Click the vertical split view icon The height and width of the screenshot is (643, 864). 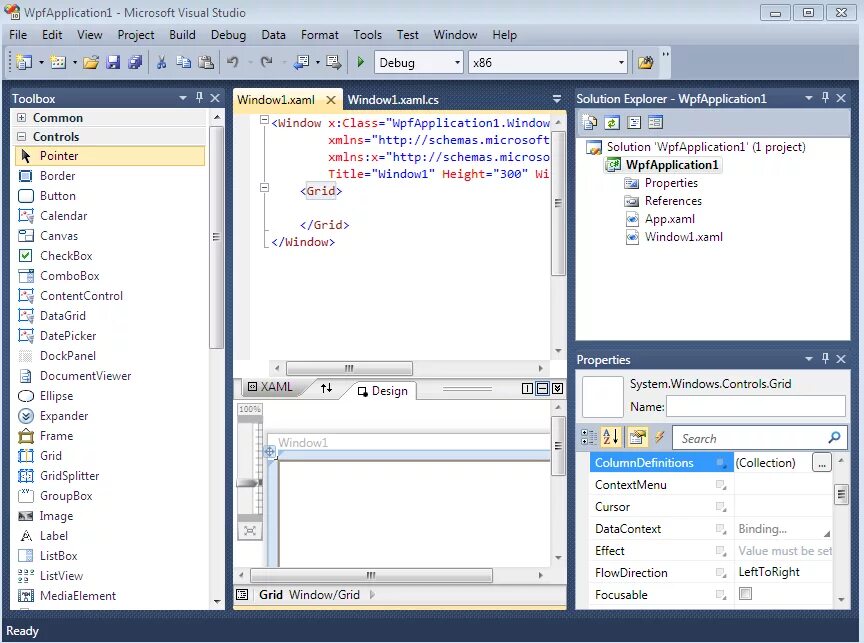[527, 388]
